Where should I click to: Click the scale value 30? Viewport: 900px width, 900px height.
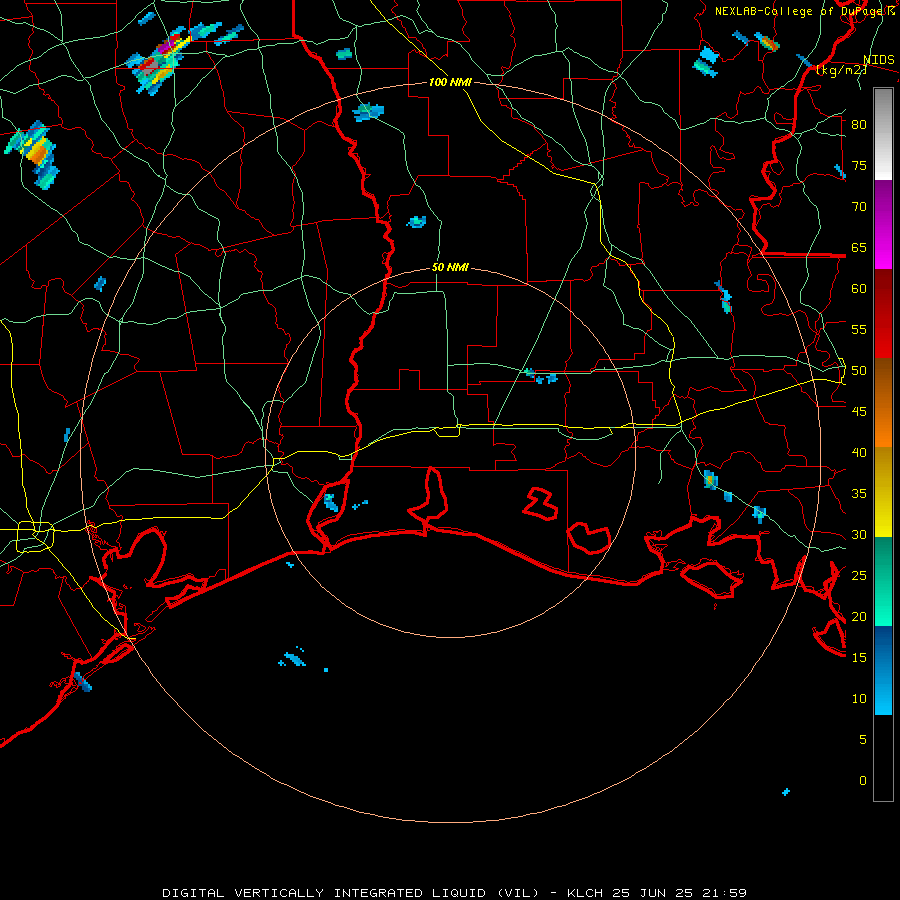tap(859, 534)
